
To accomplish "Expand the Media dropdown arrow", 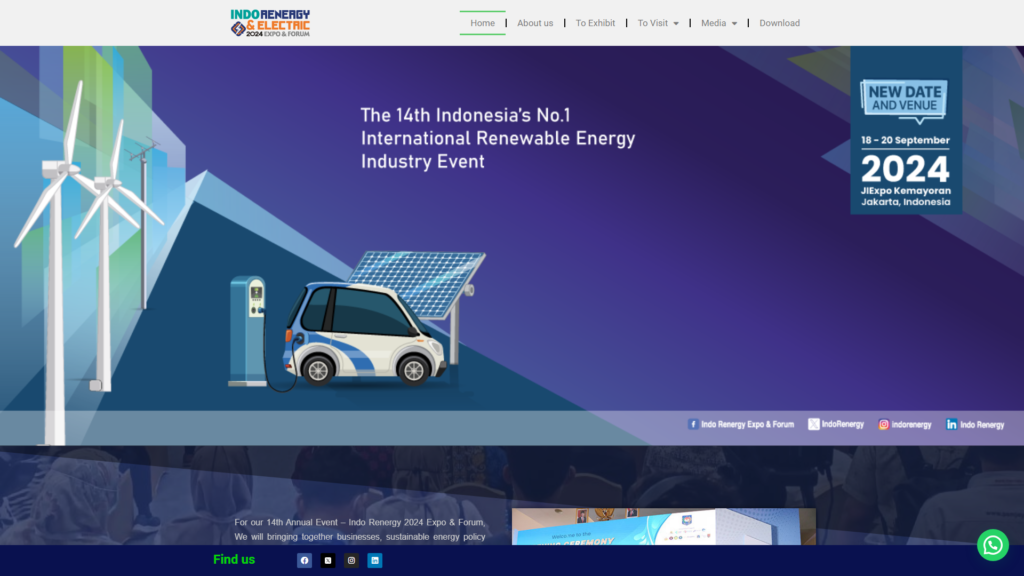I will (x=734, y=24).
